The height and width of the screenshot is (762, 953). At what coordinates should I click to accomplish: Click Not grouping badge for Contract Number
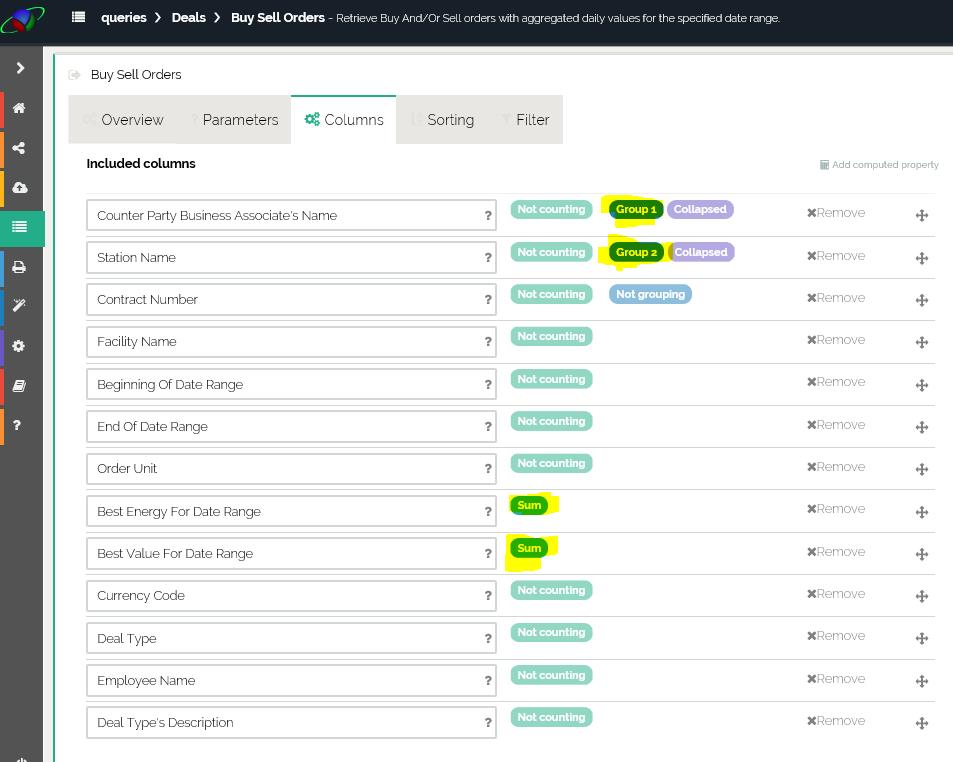pyautogui.click(x=650, y=294)
